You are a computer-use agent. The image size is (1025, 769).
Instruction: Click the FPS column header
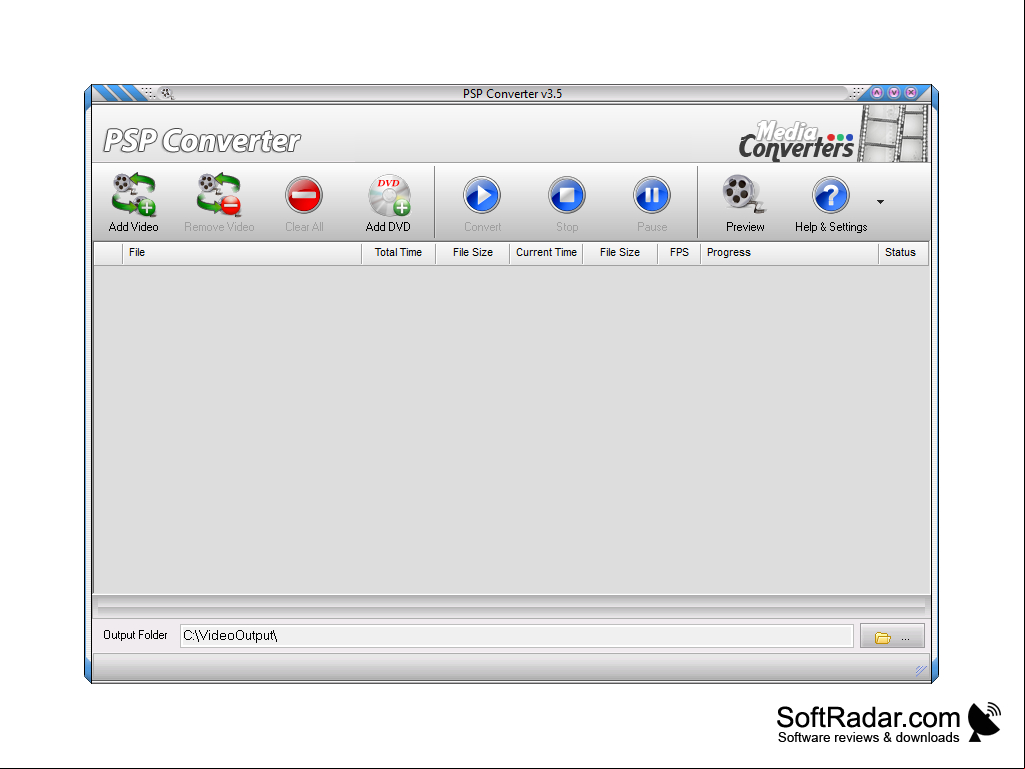click(679, 252)
